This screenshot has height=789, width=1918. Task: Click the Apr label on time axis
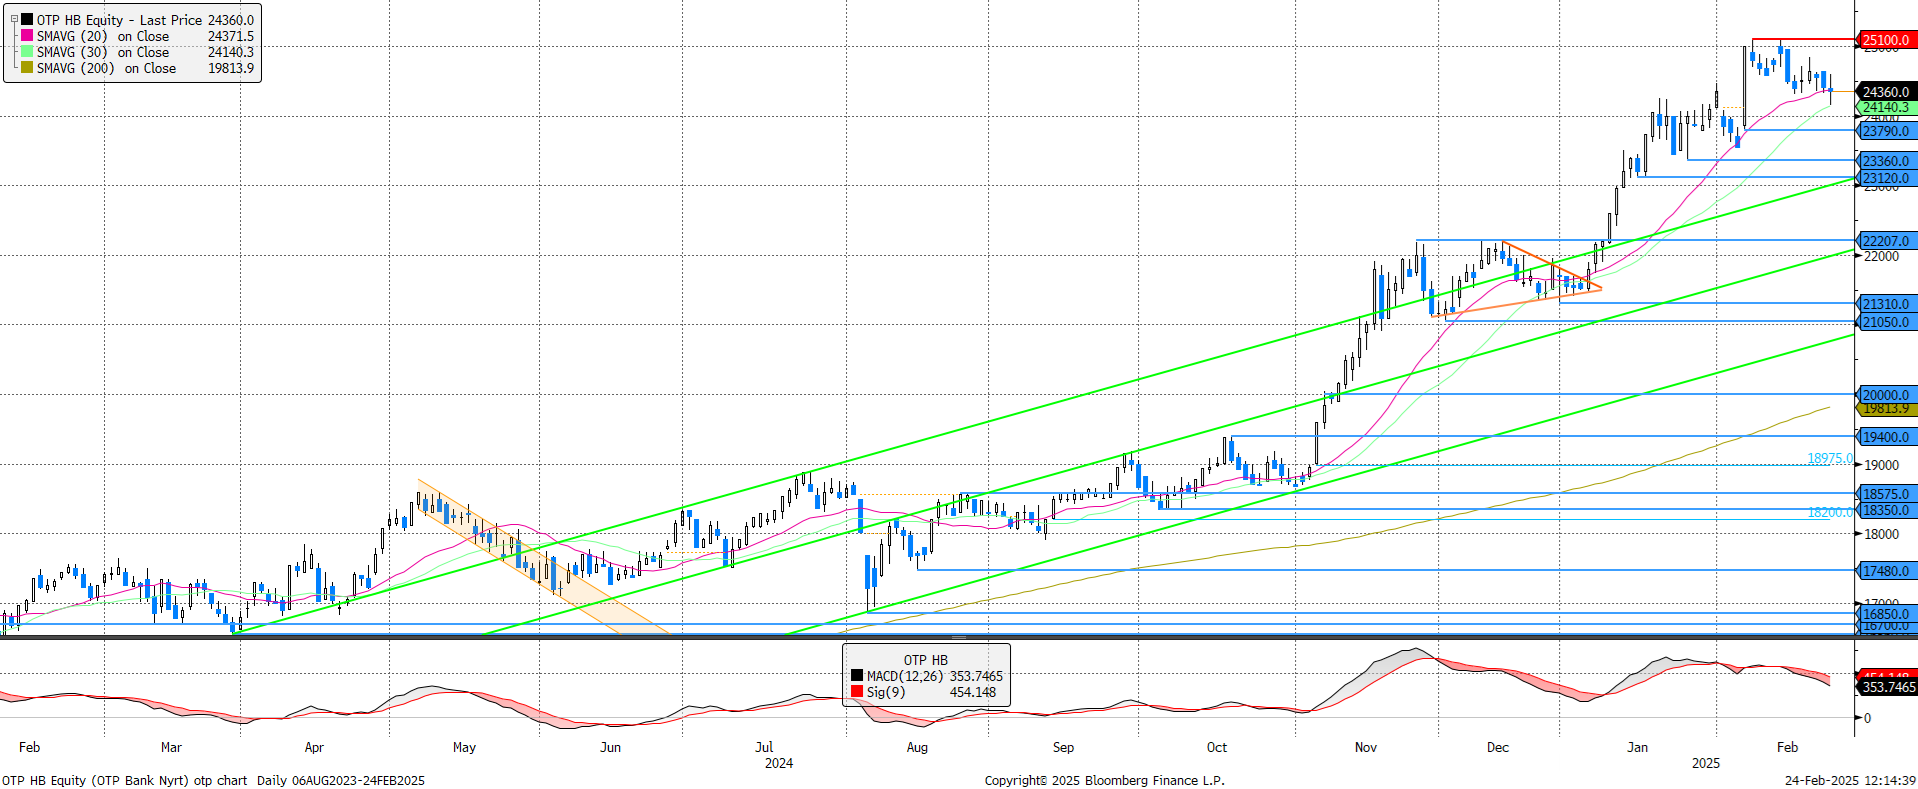(x=314, y=747)
